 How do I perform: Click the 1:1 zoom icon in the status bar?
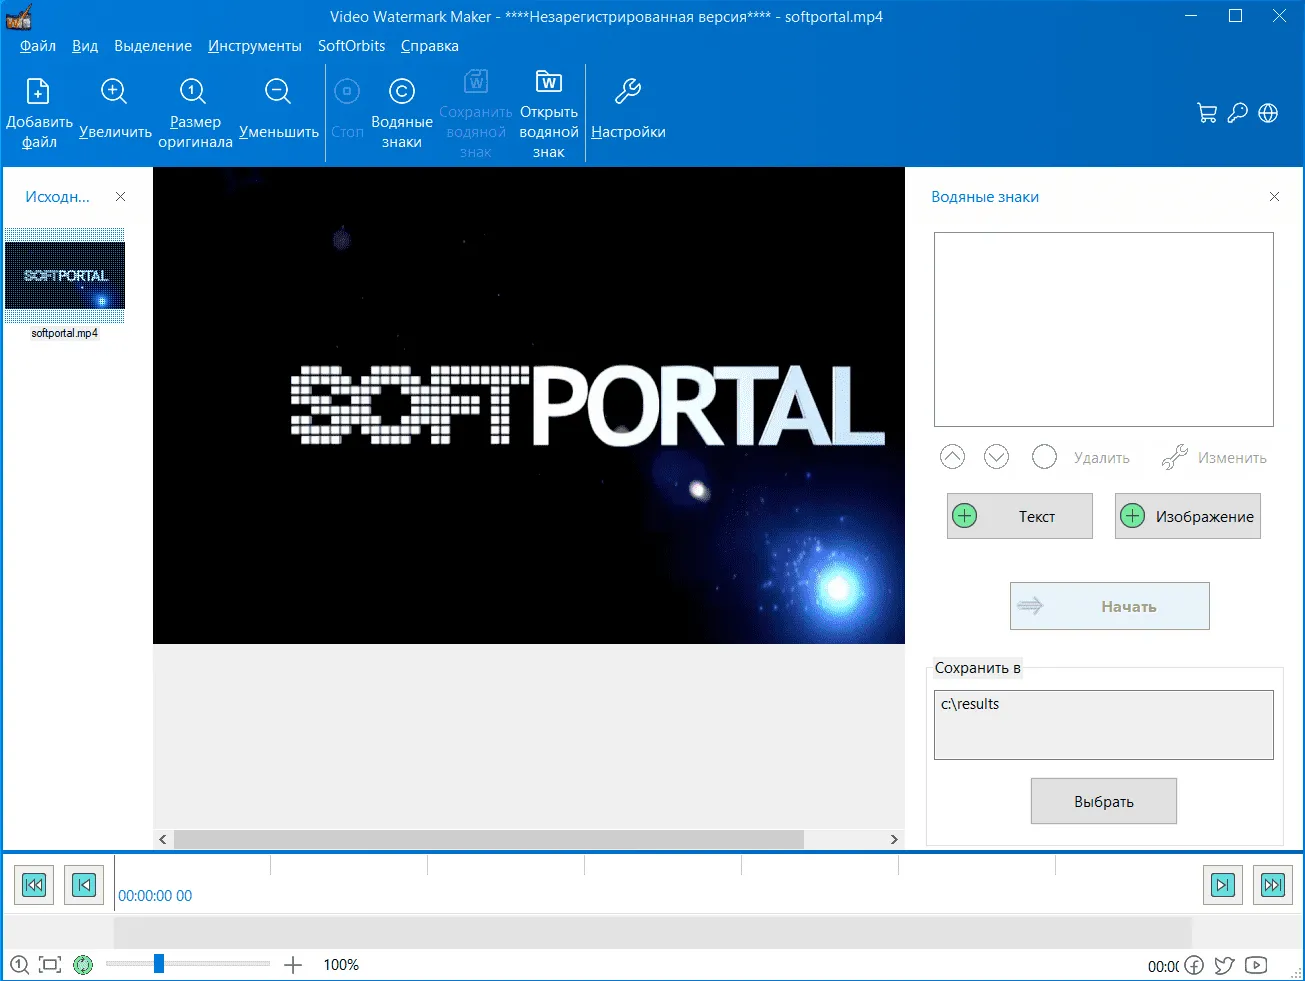click(x=19, y=965)
